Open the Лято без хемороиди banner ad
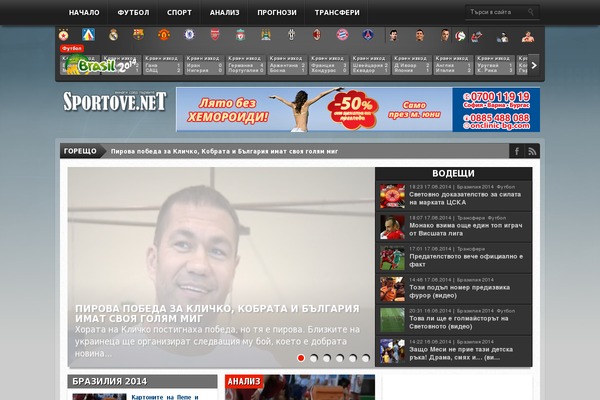 click(358, 109)
